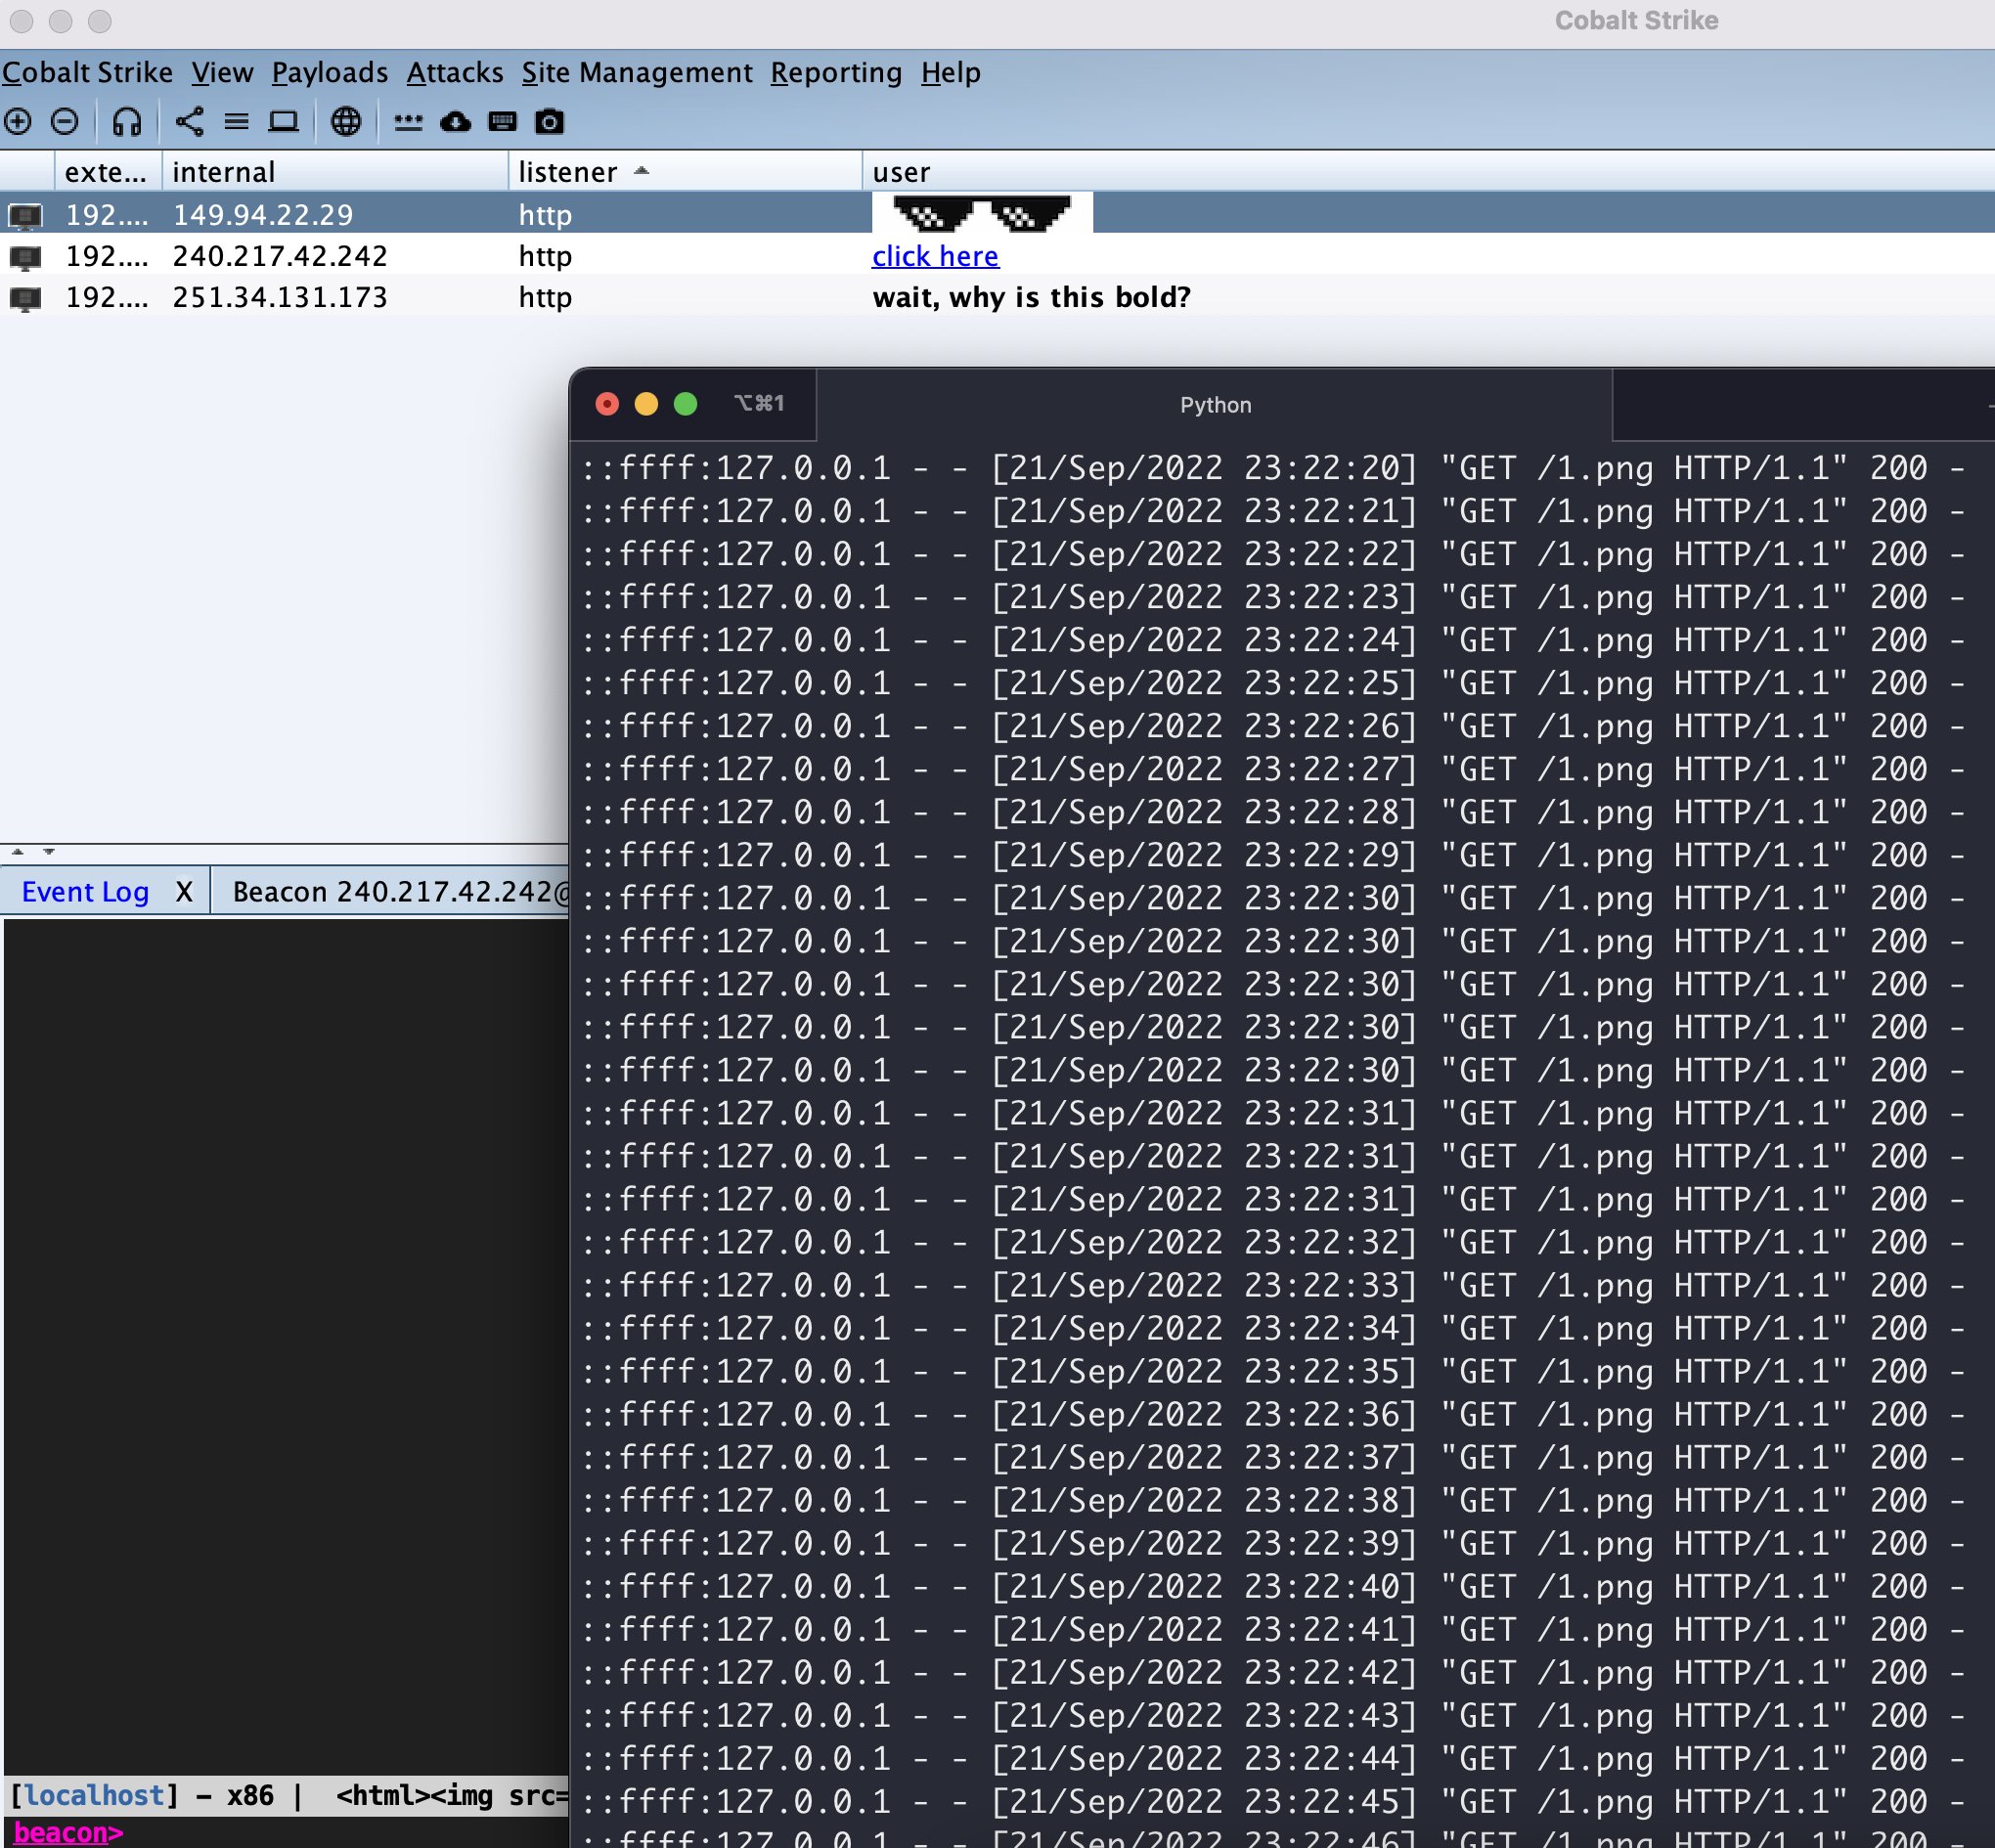Open the Payloads menu

[x=329, y=73]
